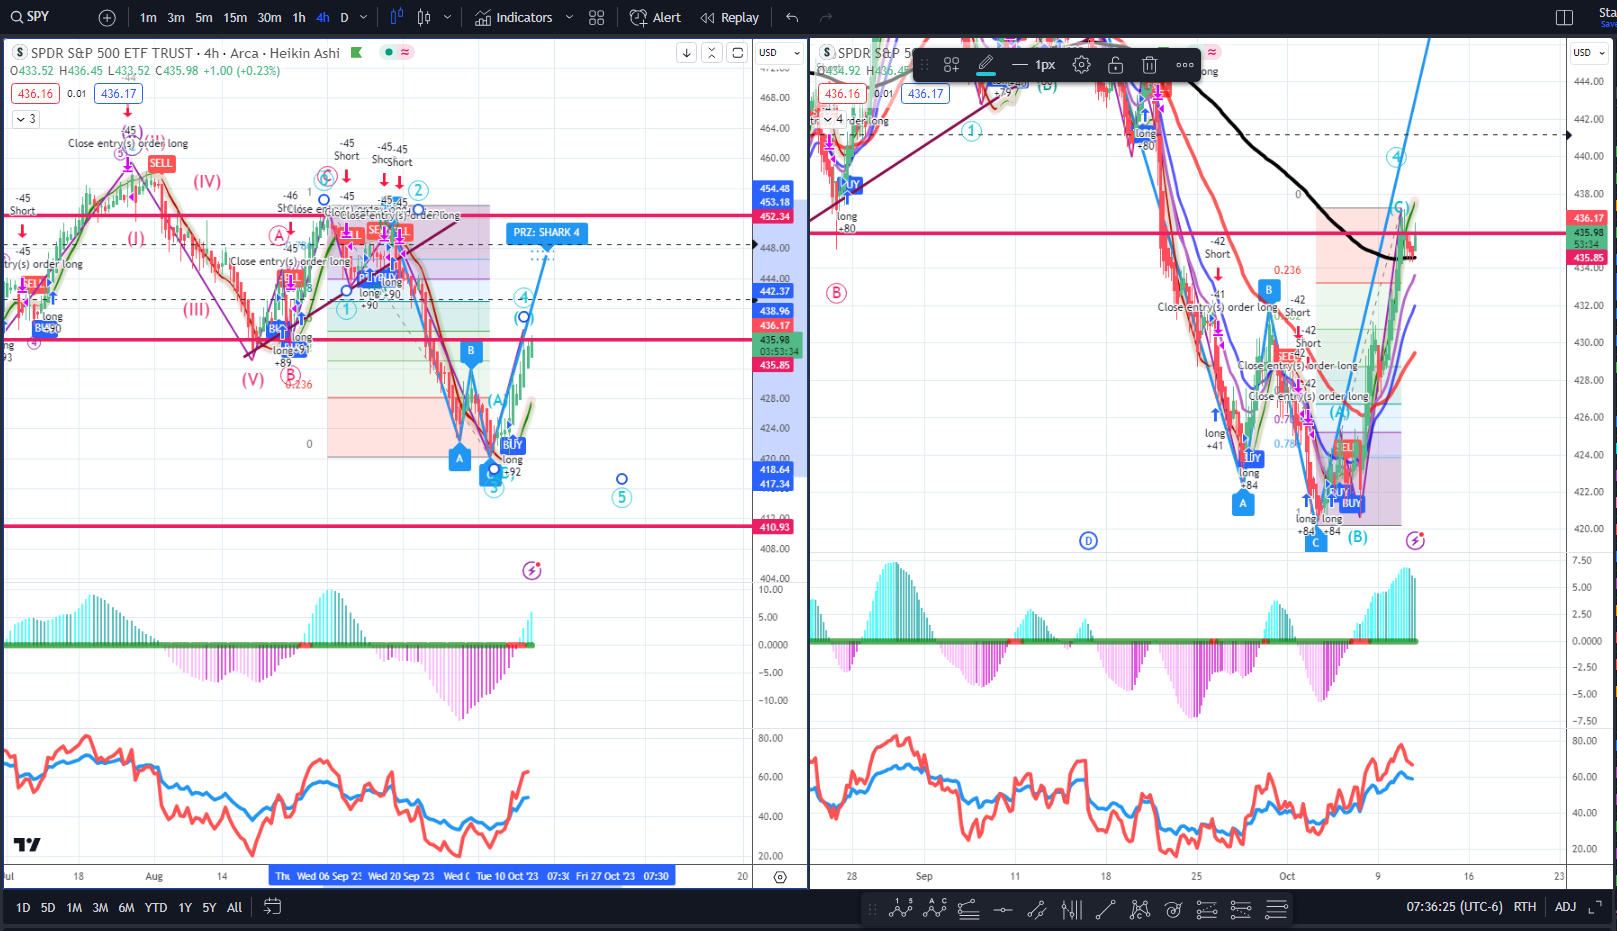Click left chart move pane down arrow
Image resolution: width=1617 pixels, height=931 pixels.
pyautogui.click(x=686, y=53)
